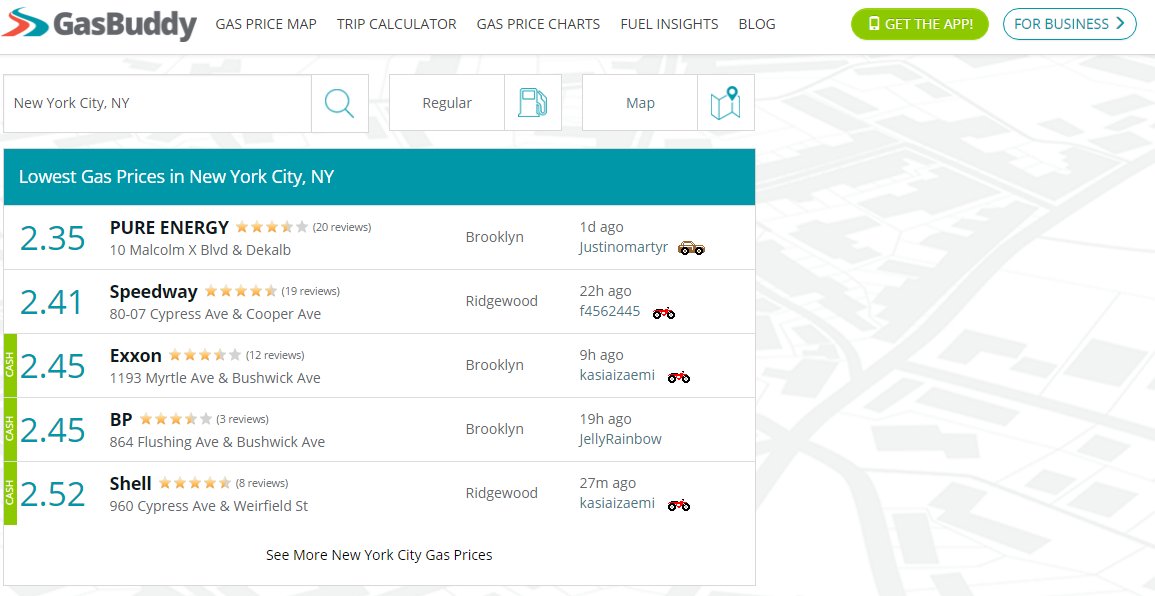Open the Map view selector
1155x596 pixels.
(x=640, y=103)
